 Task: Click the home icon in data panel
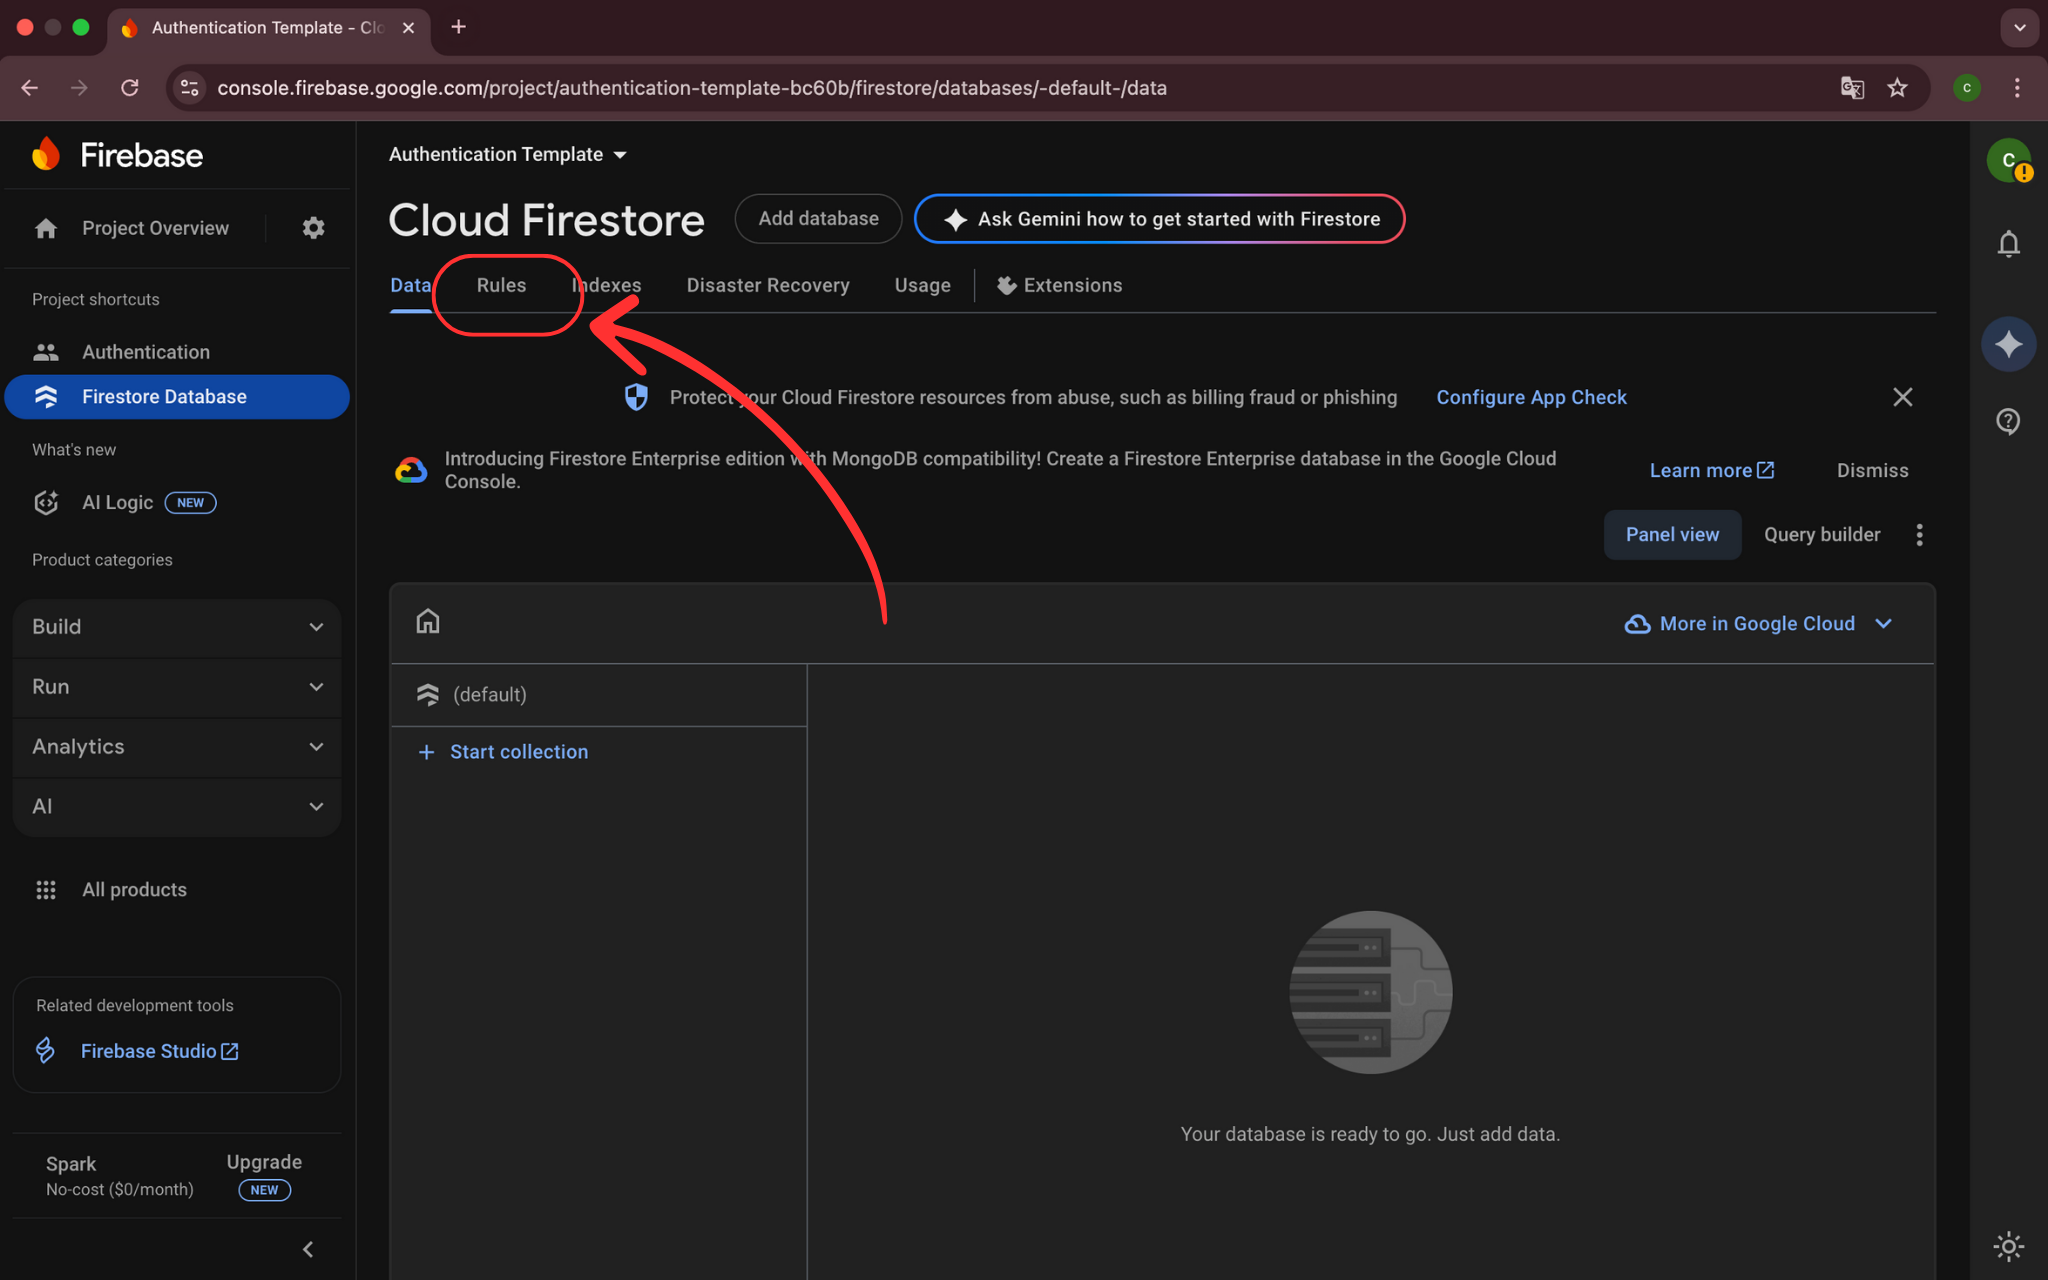pos(428,622)
